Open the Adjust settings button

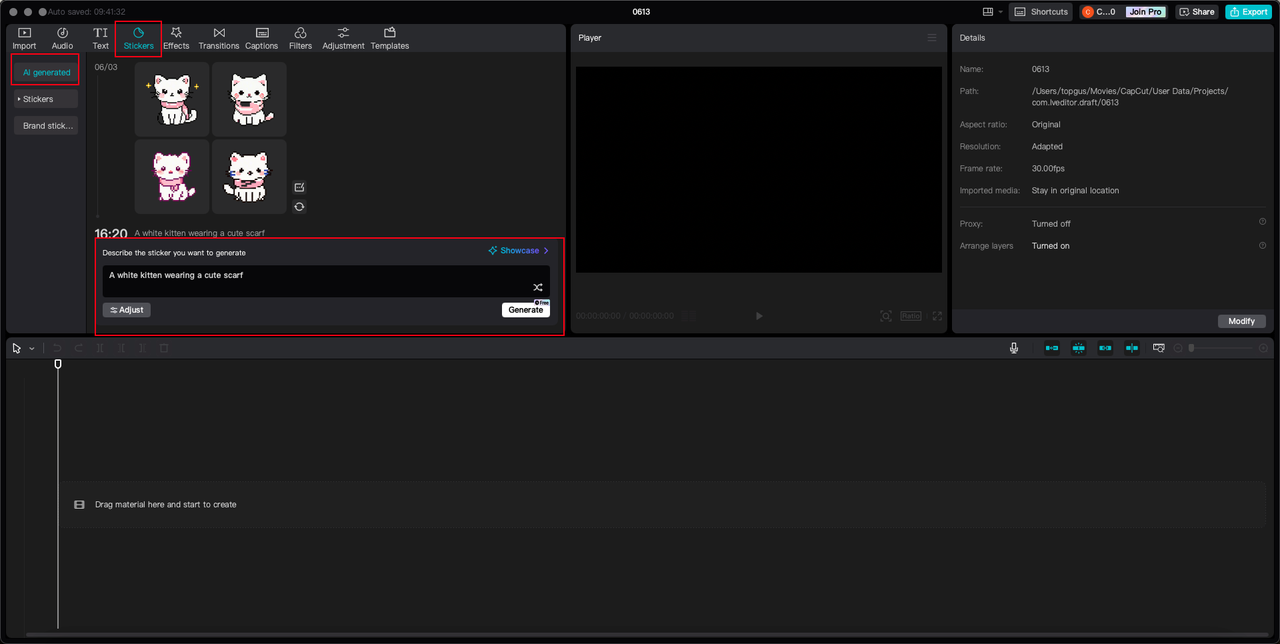tap(127, 310)
